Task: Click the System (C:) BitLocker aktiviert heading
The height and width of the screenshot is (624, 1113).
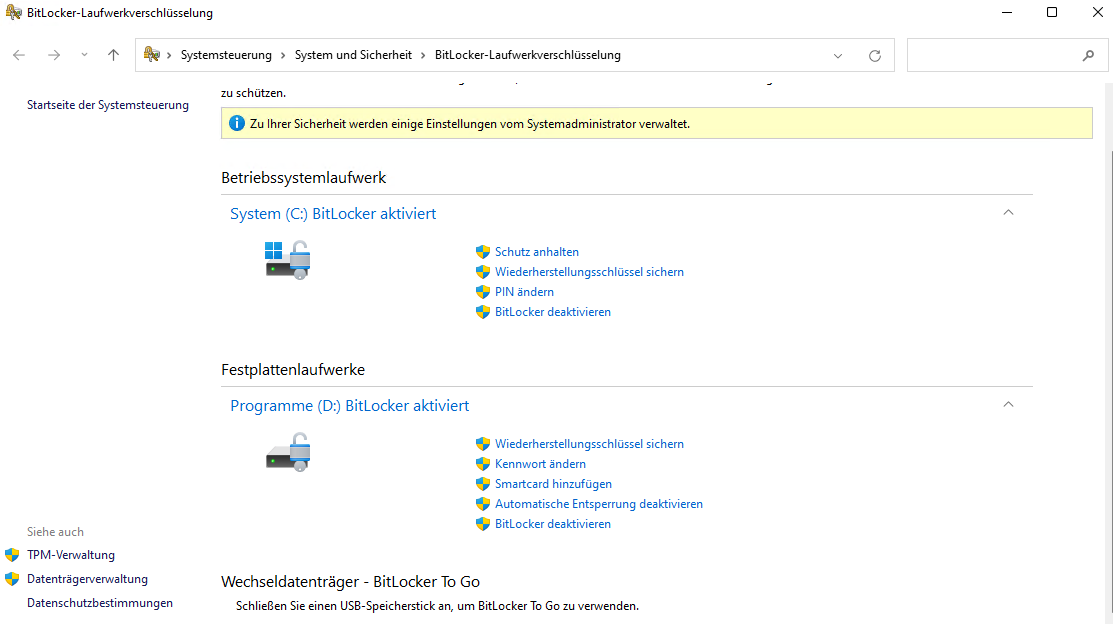Action: point(333,214)
